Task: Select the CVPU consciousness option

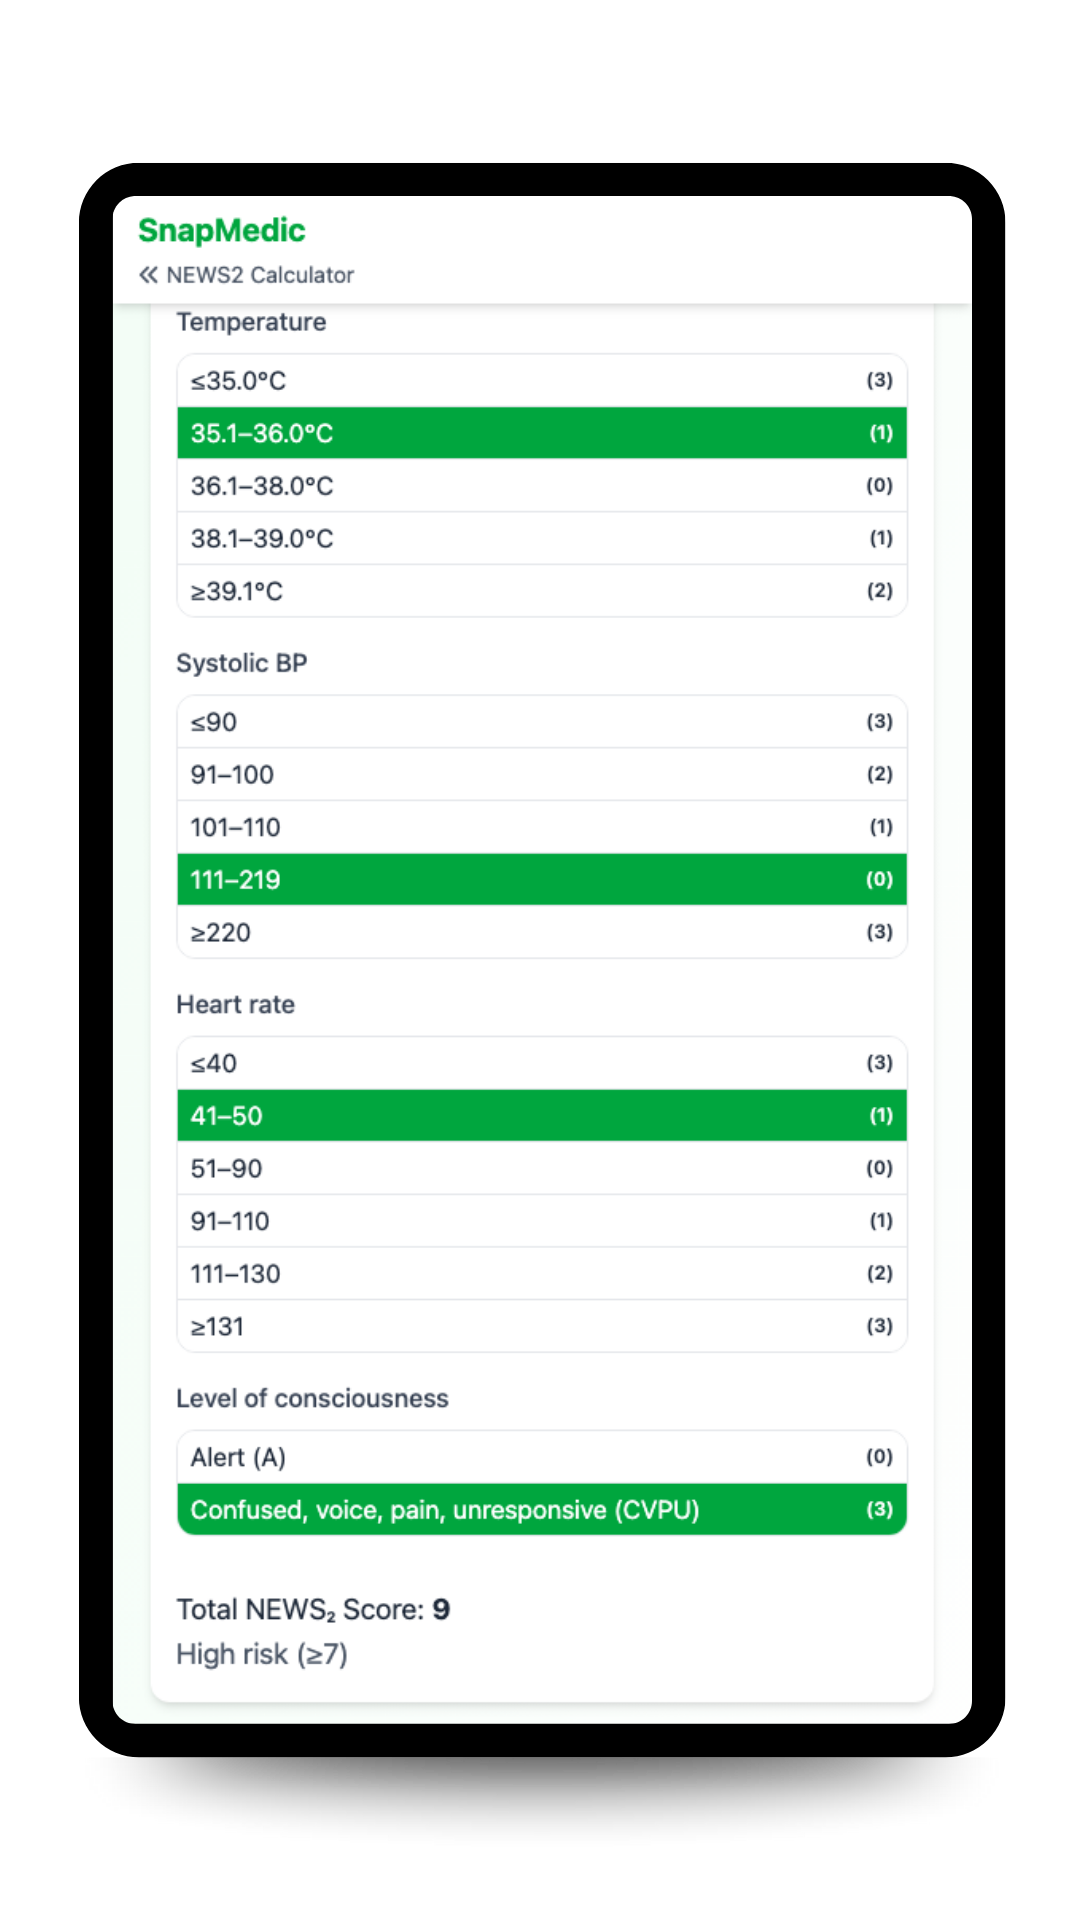Action: [x=541, y=1510]
